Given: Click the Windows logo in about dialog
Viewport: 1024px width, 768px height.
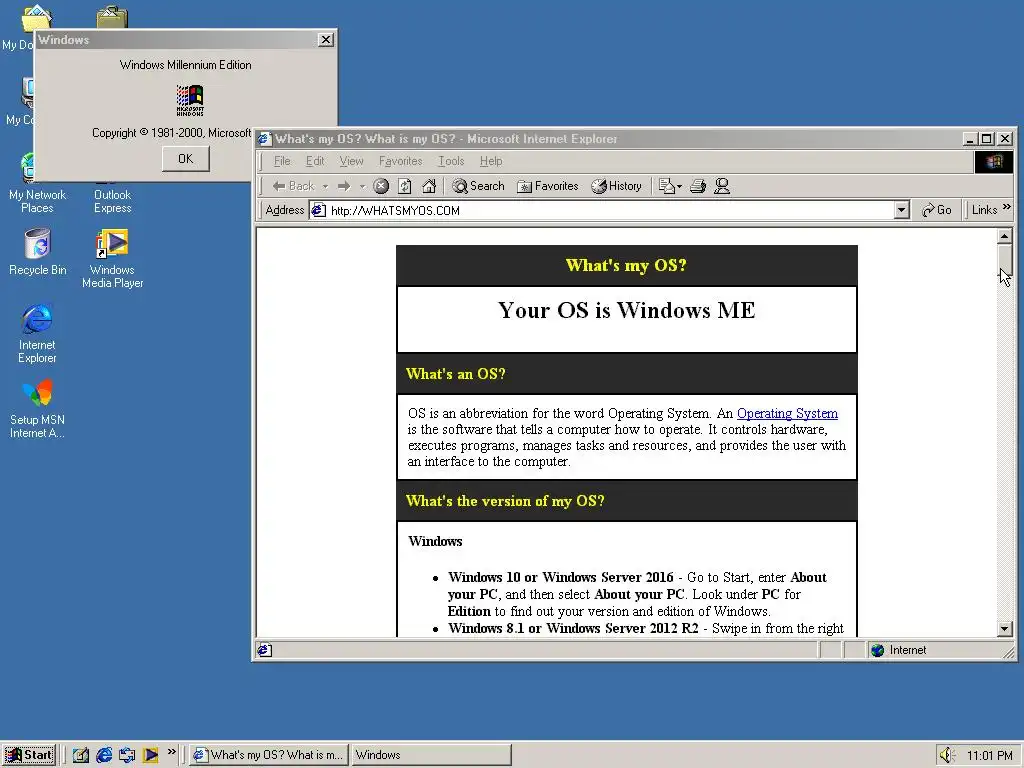Looking at the screenshot, I should (190, 100).
